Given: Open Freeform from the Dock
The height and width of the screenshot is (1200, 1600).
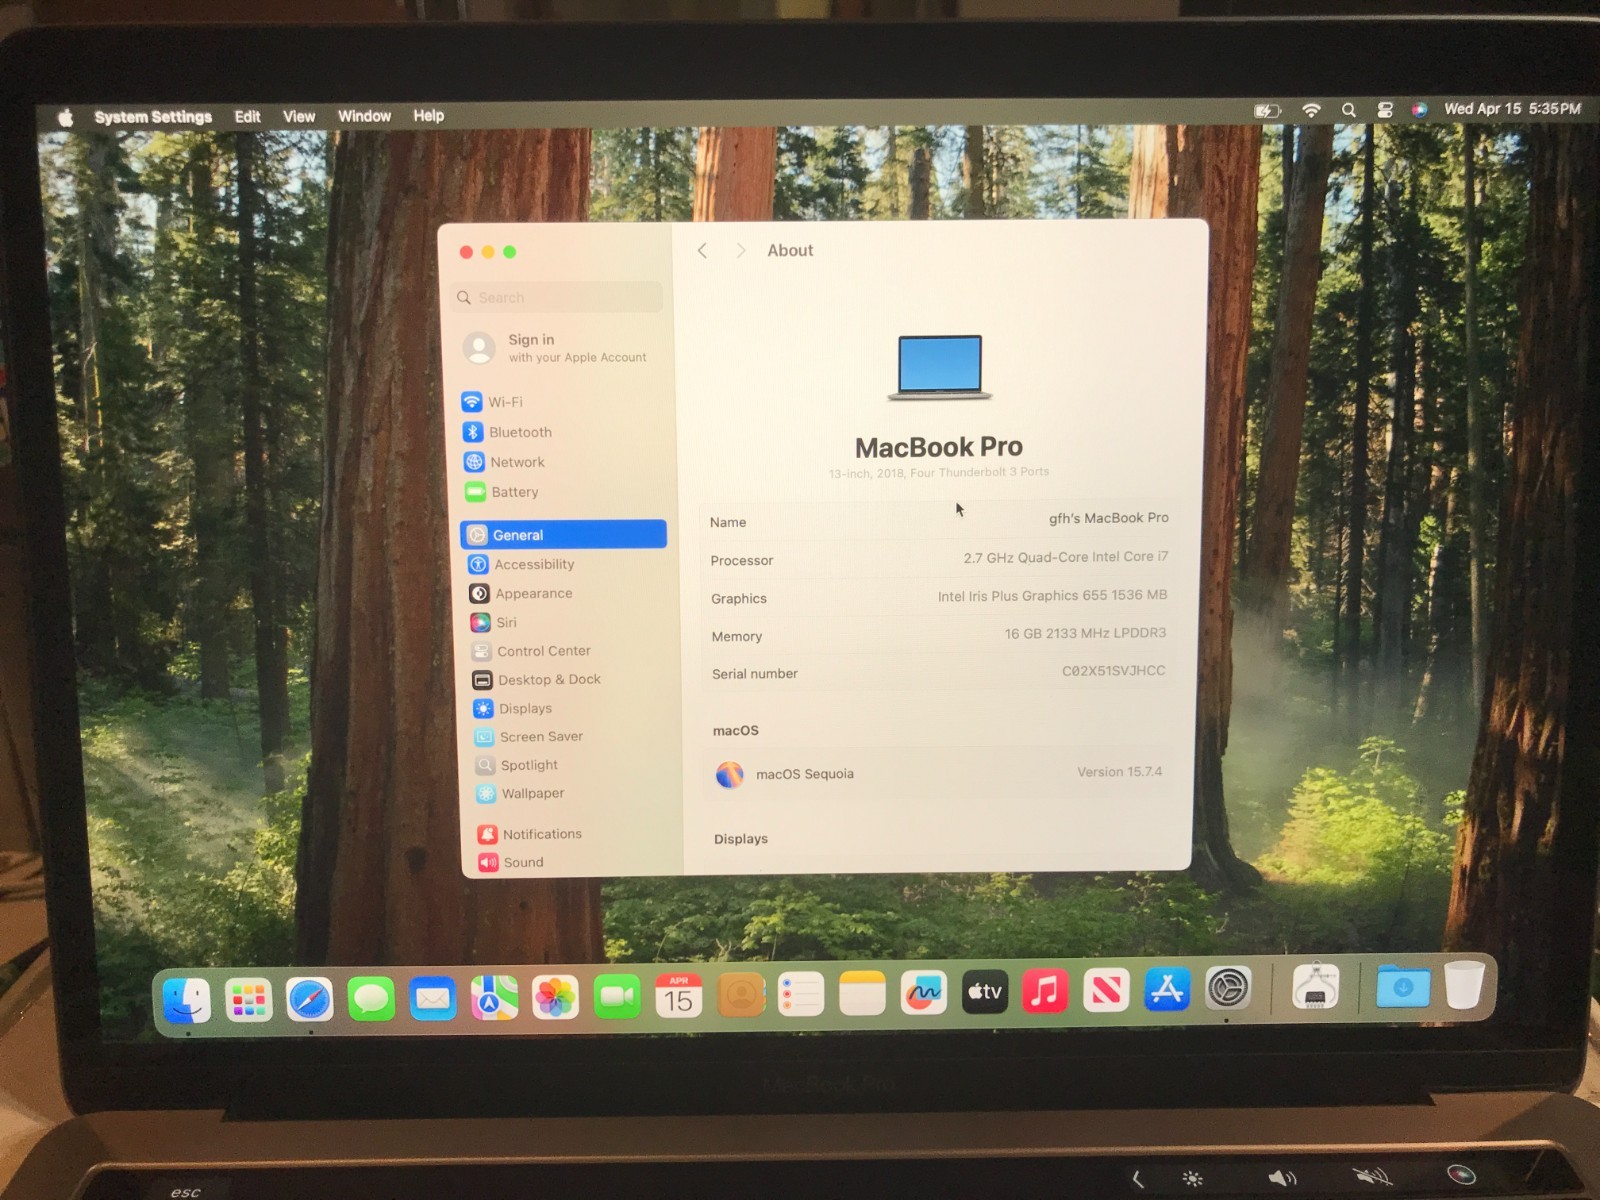Looking at the screenshot, I should point(923,993).
